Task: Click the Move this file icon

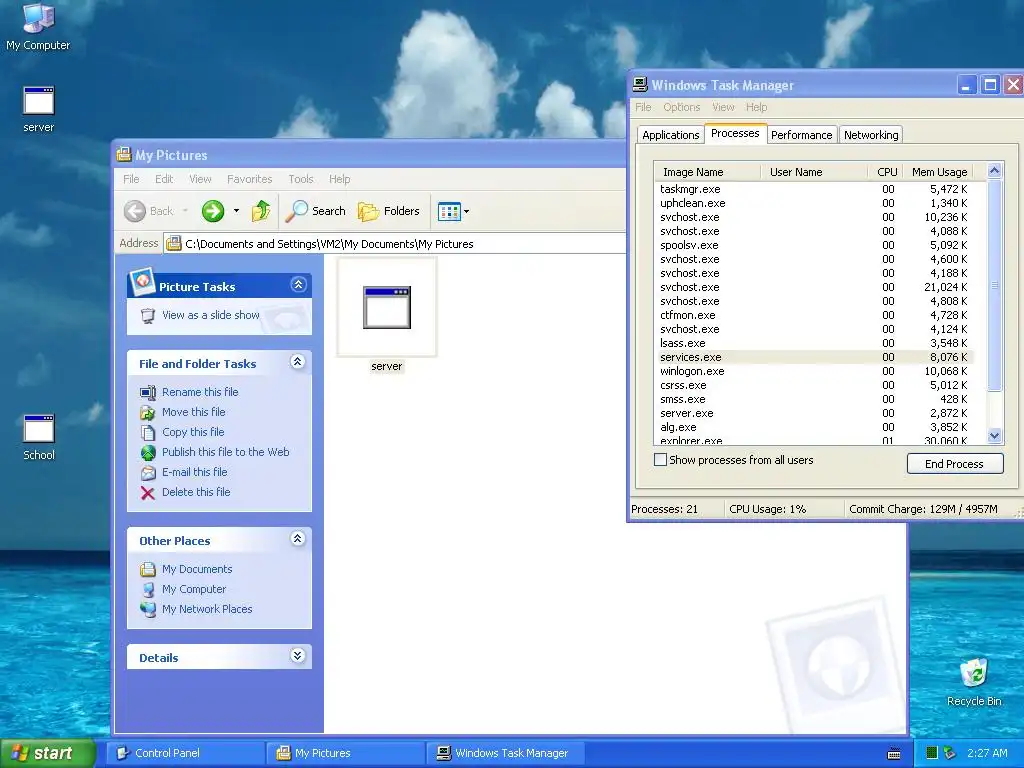Action: 148,413
